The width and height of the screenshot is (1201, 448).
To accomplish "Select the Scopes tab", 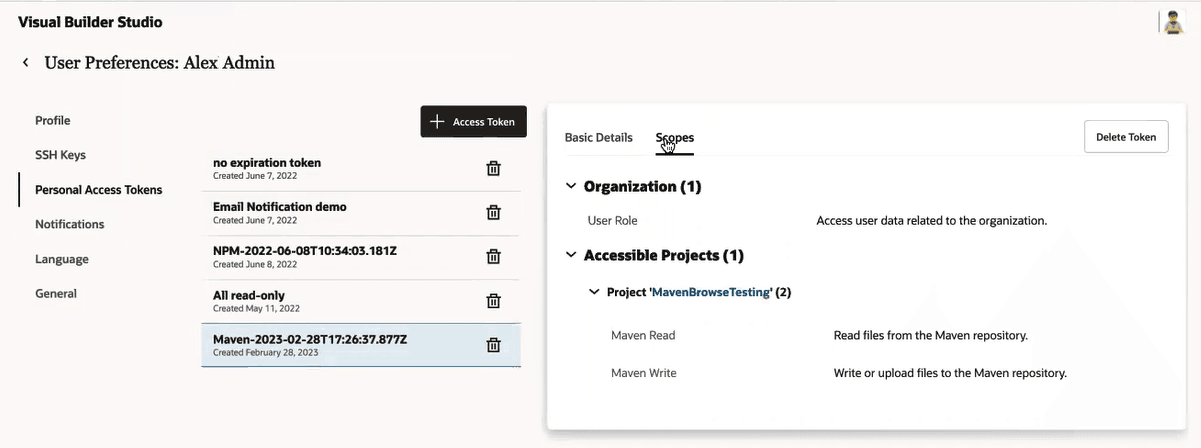I will click(675, 139).
